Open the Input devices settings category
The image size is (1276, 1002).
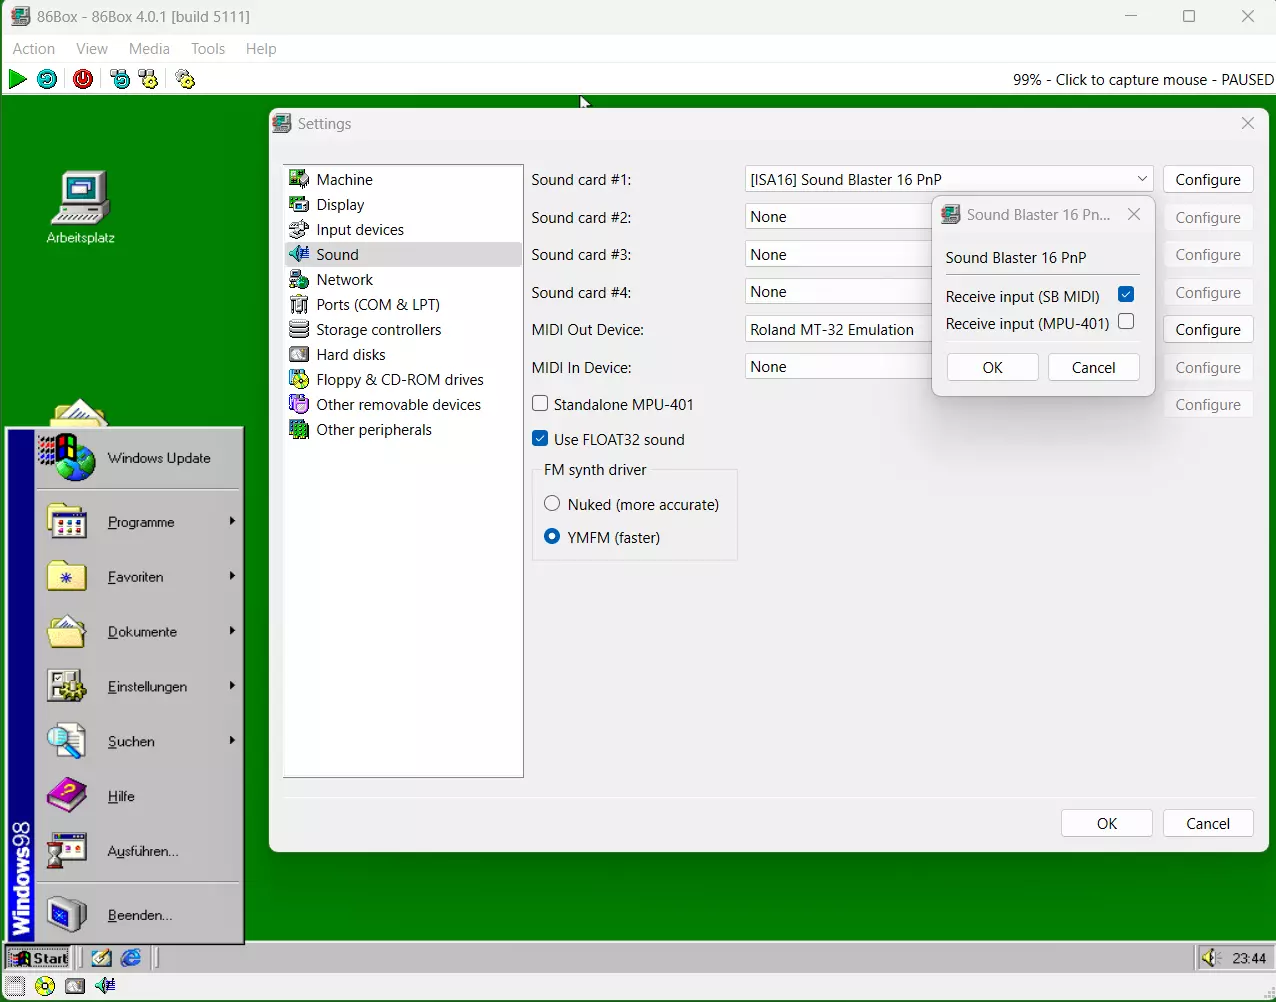(x=403, y=230)
